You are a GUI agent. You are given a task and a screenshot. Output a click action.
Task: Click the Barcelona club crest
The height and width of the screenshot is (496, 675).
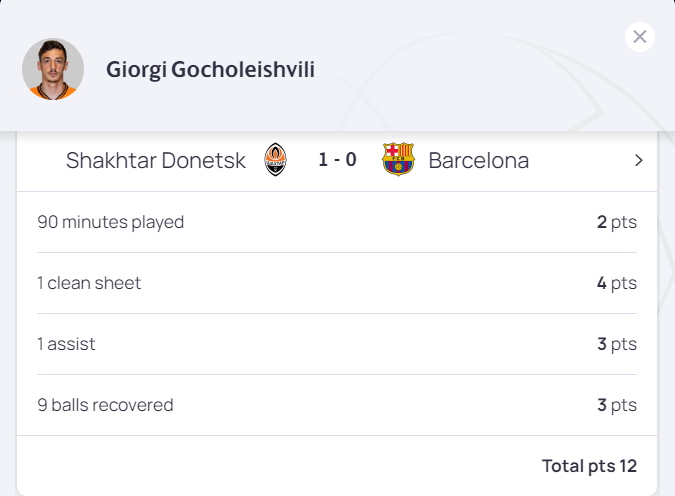[x=398, y=160]
